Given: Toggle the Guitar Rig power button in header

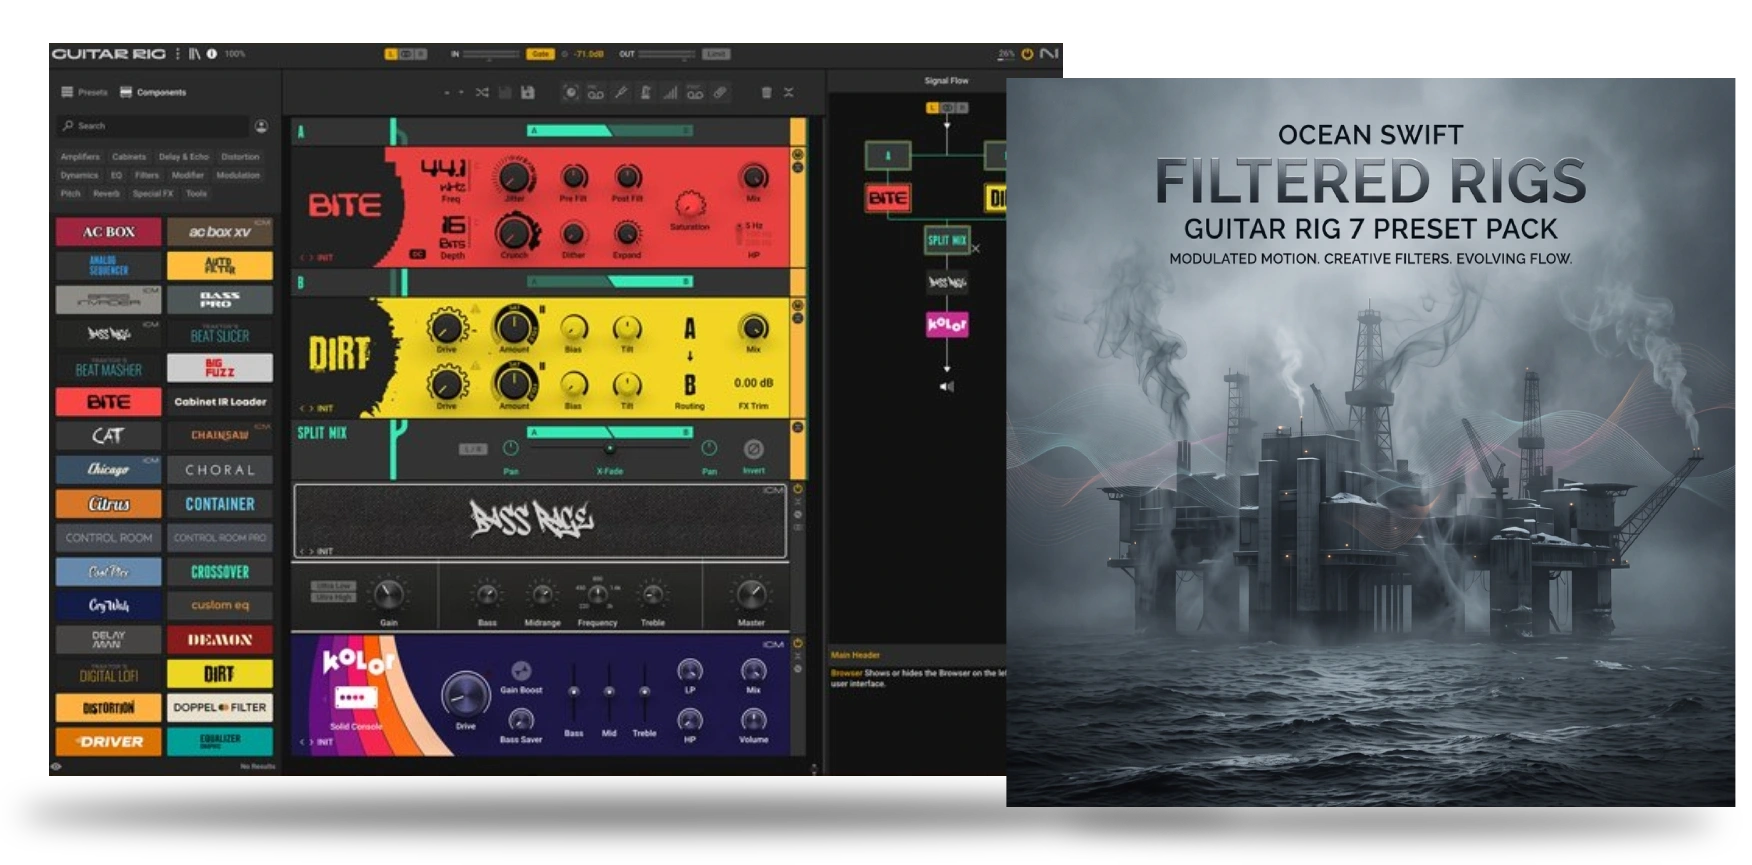Looking at the screenshot, I should (x=1027, y=54).
